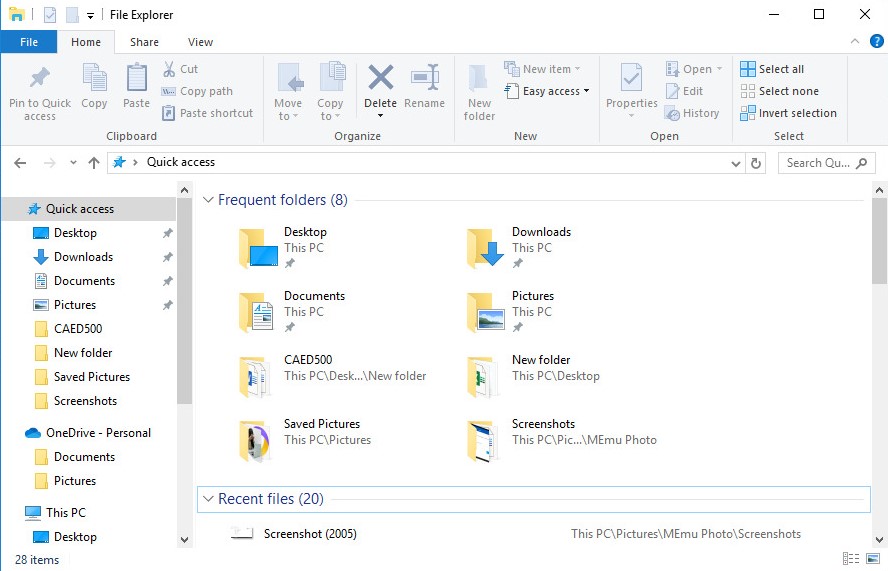Click Quick access in address bar
Screen dimensions: 888x571
point(181,163)
